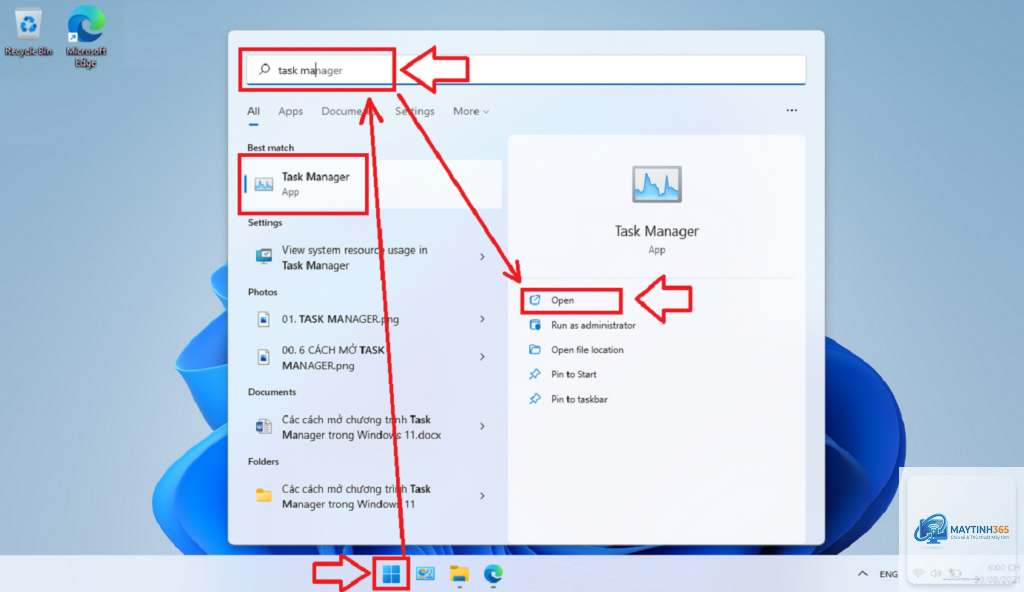Switch to the Apps tab
The image size is (1024, 592).
(291, 111)
